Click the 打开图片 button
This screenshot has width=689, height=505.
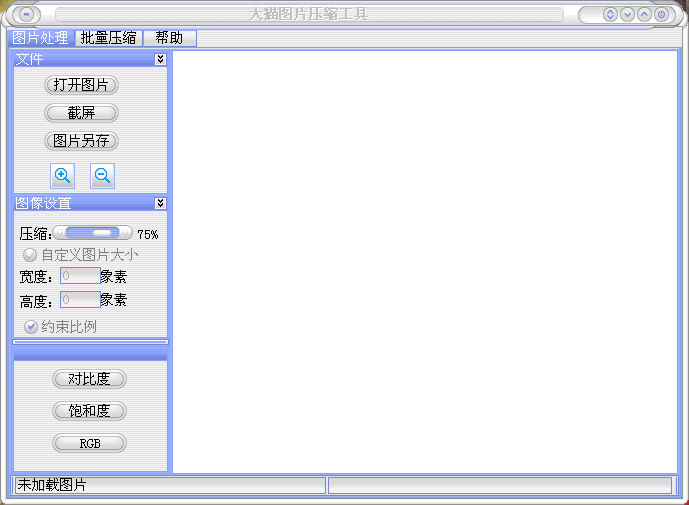(81, 85)
